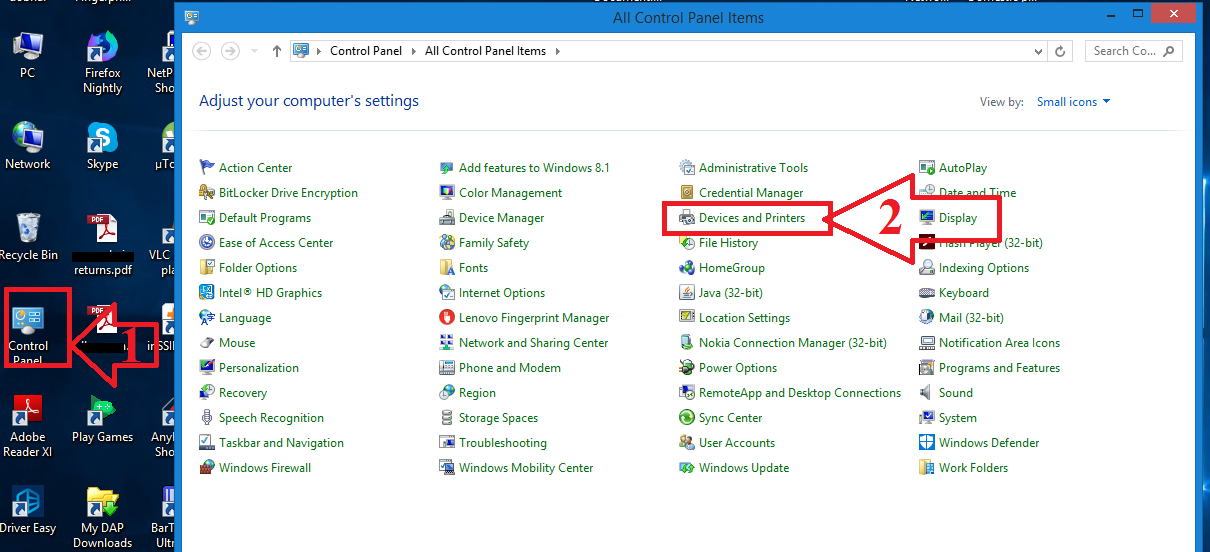Open the Device Manager icon
The height and width of the screenshot is (552, 1210).
pyautogui.click(x=447, y=218)
